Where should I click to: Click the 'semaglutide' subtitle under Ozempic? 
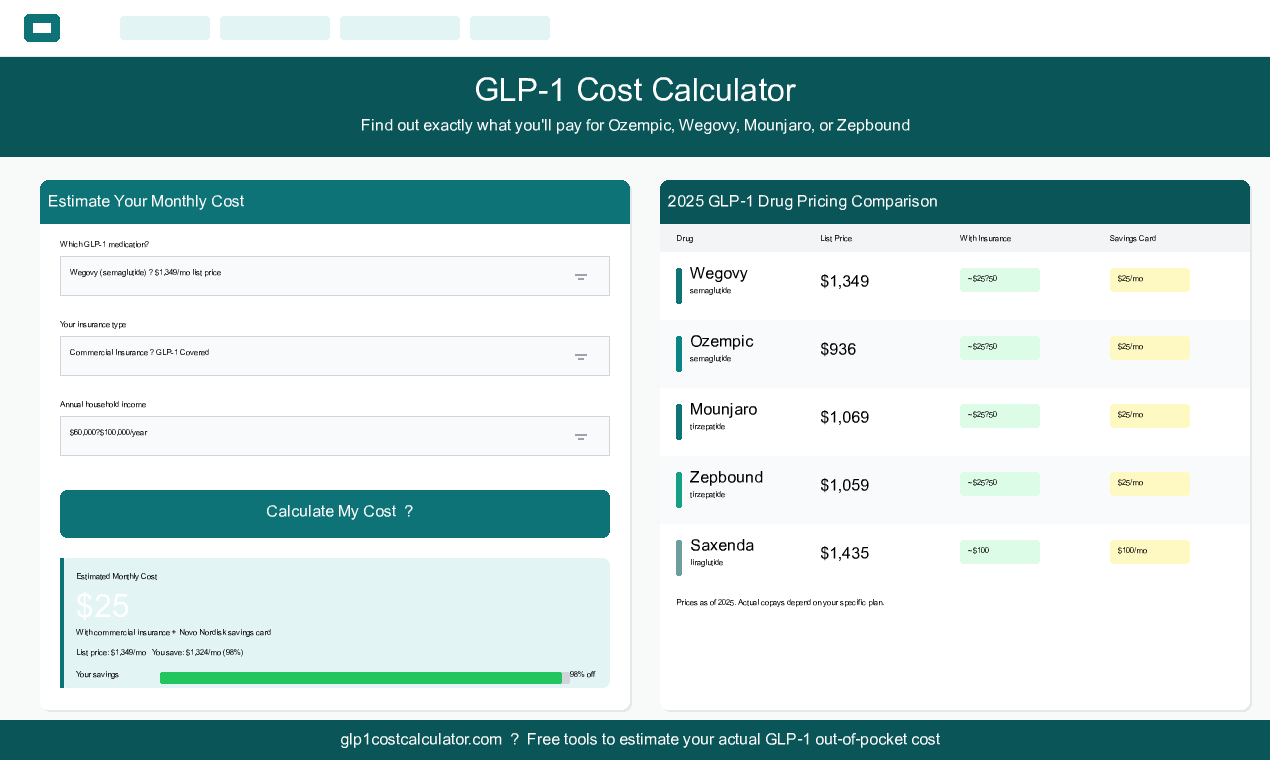tap(710, 359)
